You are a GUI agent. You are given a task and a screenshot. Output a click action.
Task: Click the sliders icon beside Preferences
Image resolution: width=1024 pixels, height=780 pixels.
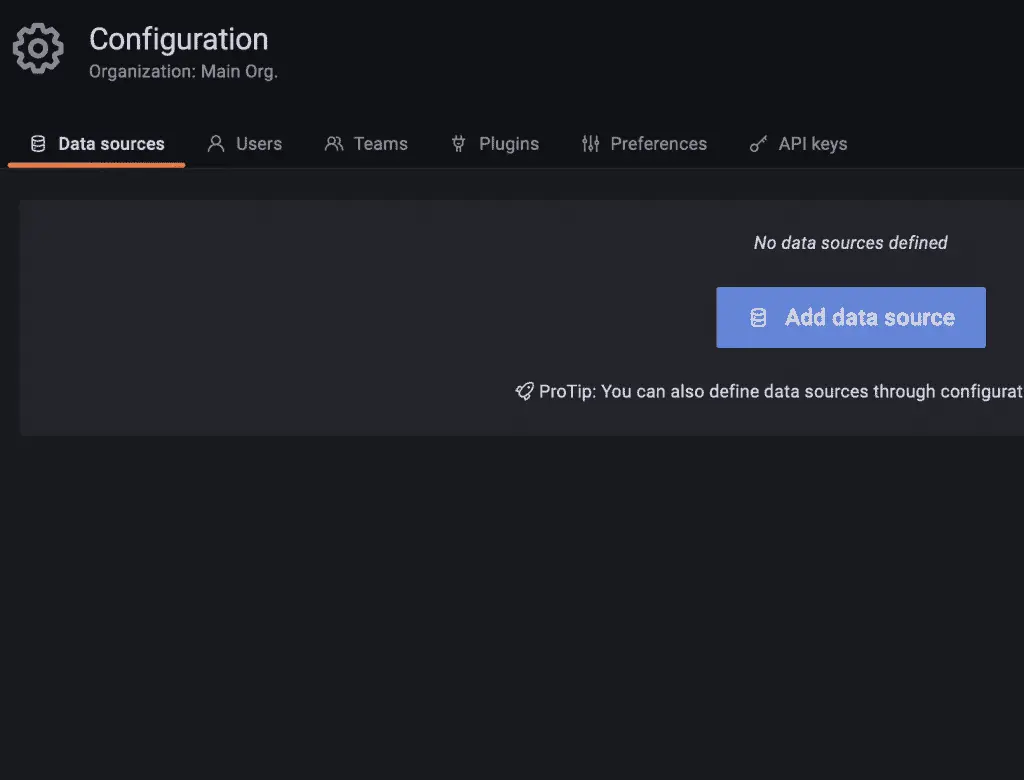click(590, 144)
